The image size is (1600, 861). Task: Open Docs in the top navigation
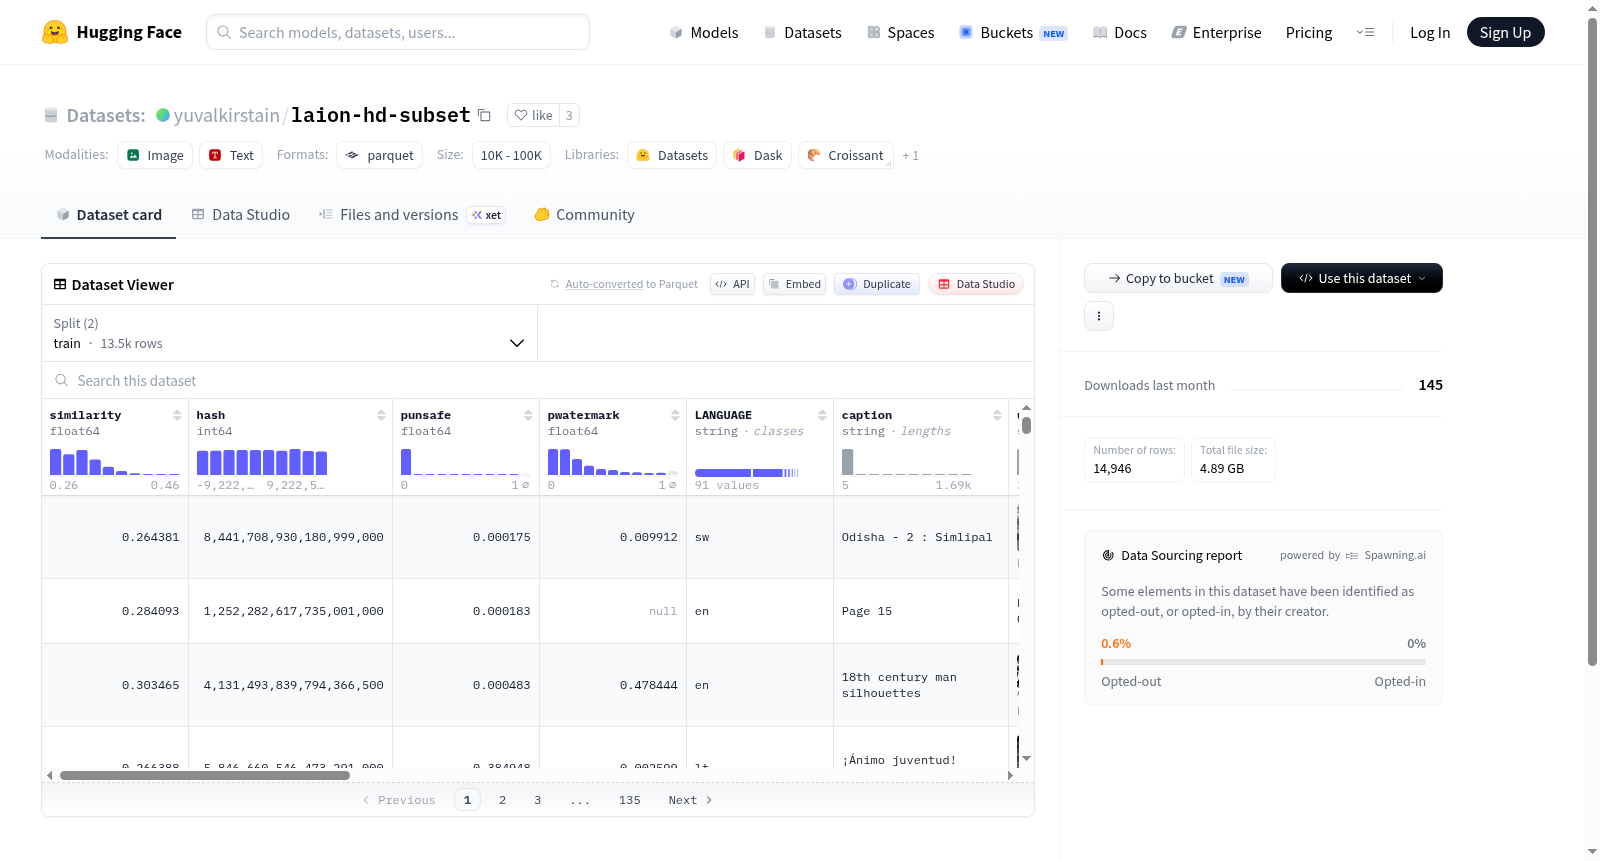pyautogui.click(x=1120, y=32)
